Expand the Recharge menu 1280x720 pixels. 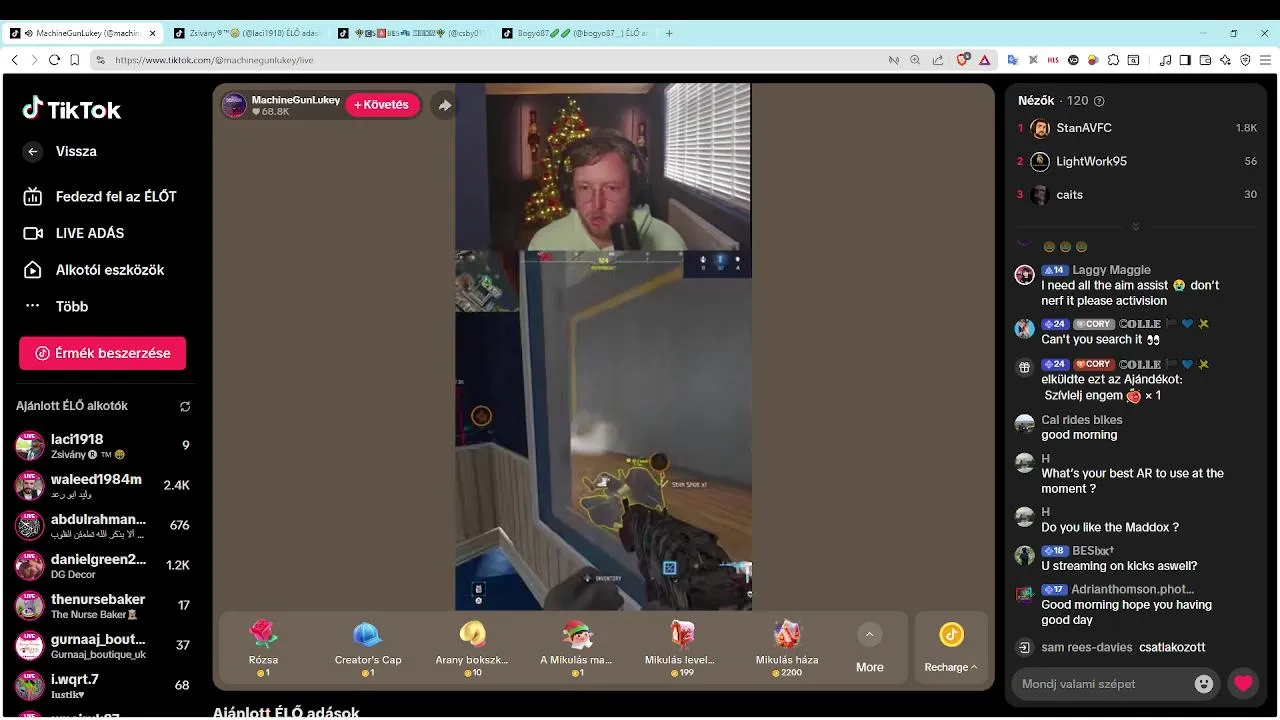951,648
